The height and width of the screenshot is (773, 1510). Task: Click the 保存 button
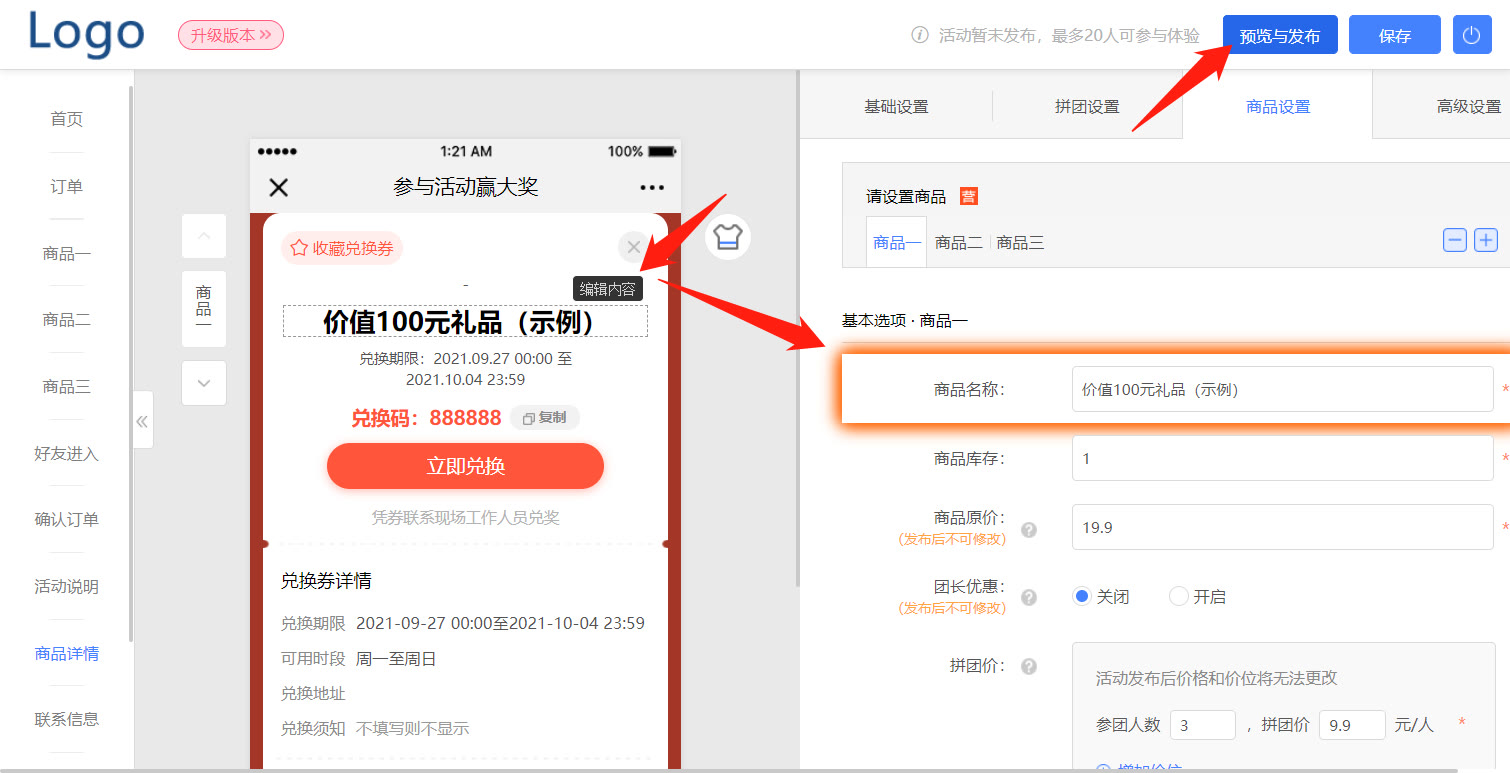[x=1394, y=36]
